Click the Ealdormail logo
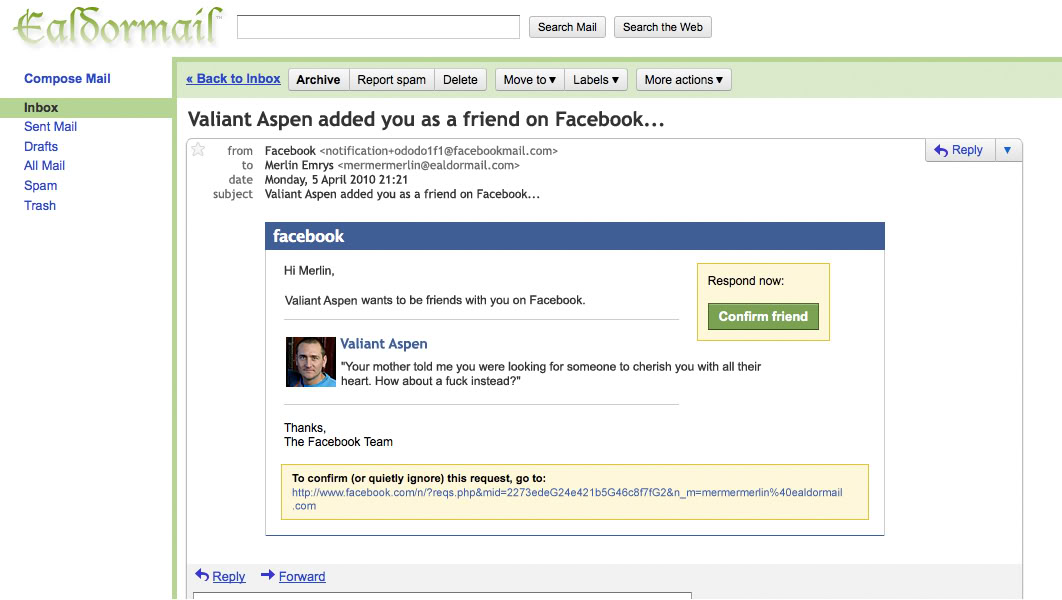Screen dimensions: 1062x600 [118, 27]
